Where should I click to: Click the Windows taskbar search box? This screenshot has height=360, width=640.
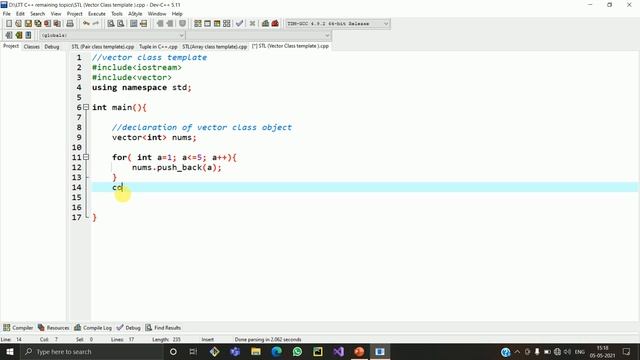pos(91,351)
